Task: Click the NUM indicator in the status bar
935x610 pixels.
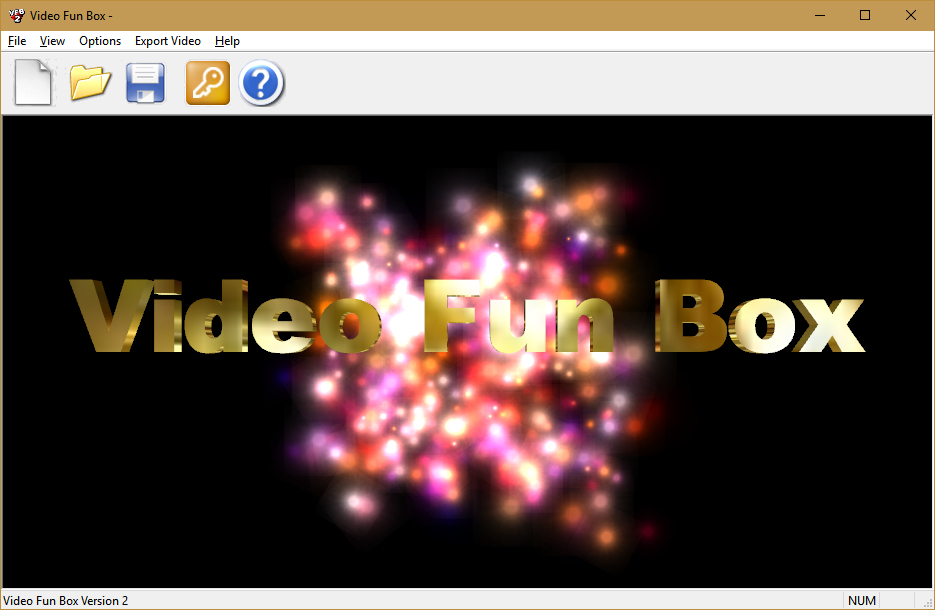Action: 862,600
